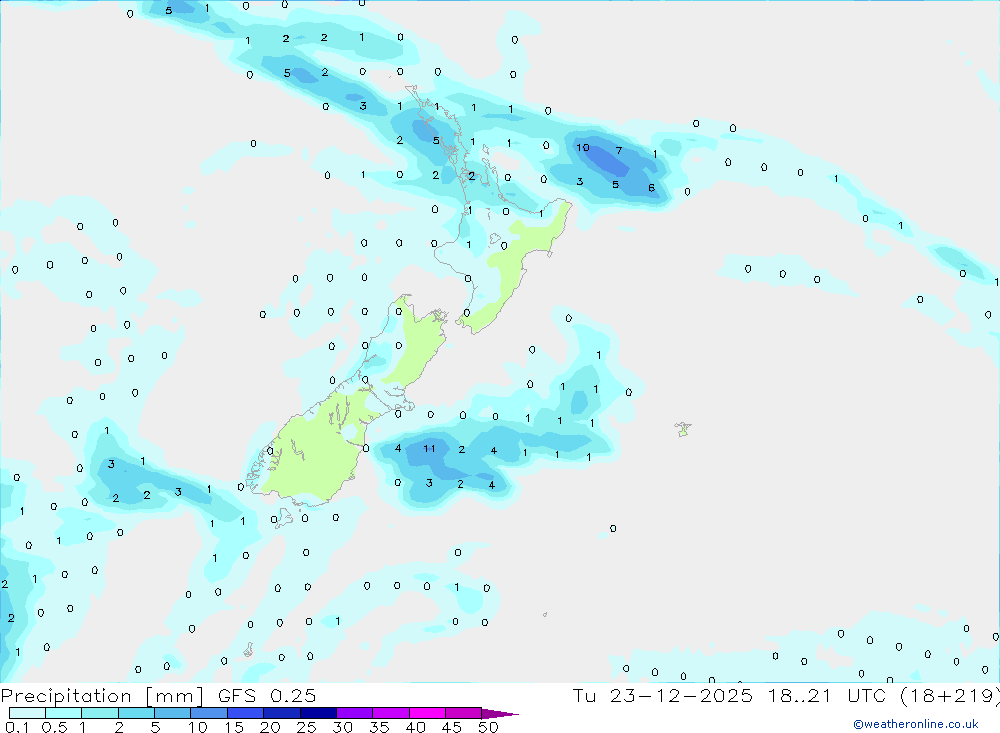Click the legend label '0.1'
Screen dimensions: 1000x733
(x=17, y=727)
